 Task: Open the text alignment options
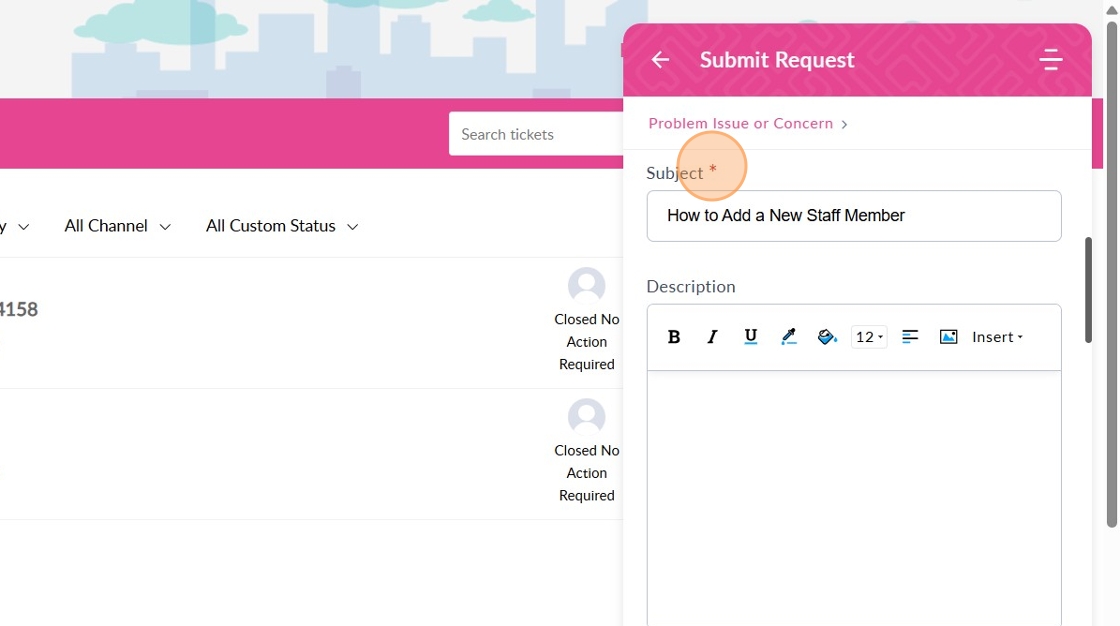[x=910, y=337]
